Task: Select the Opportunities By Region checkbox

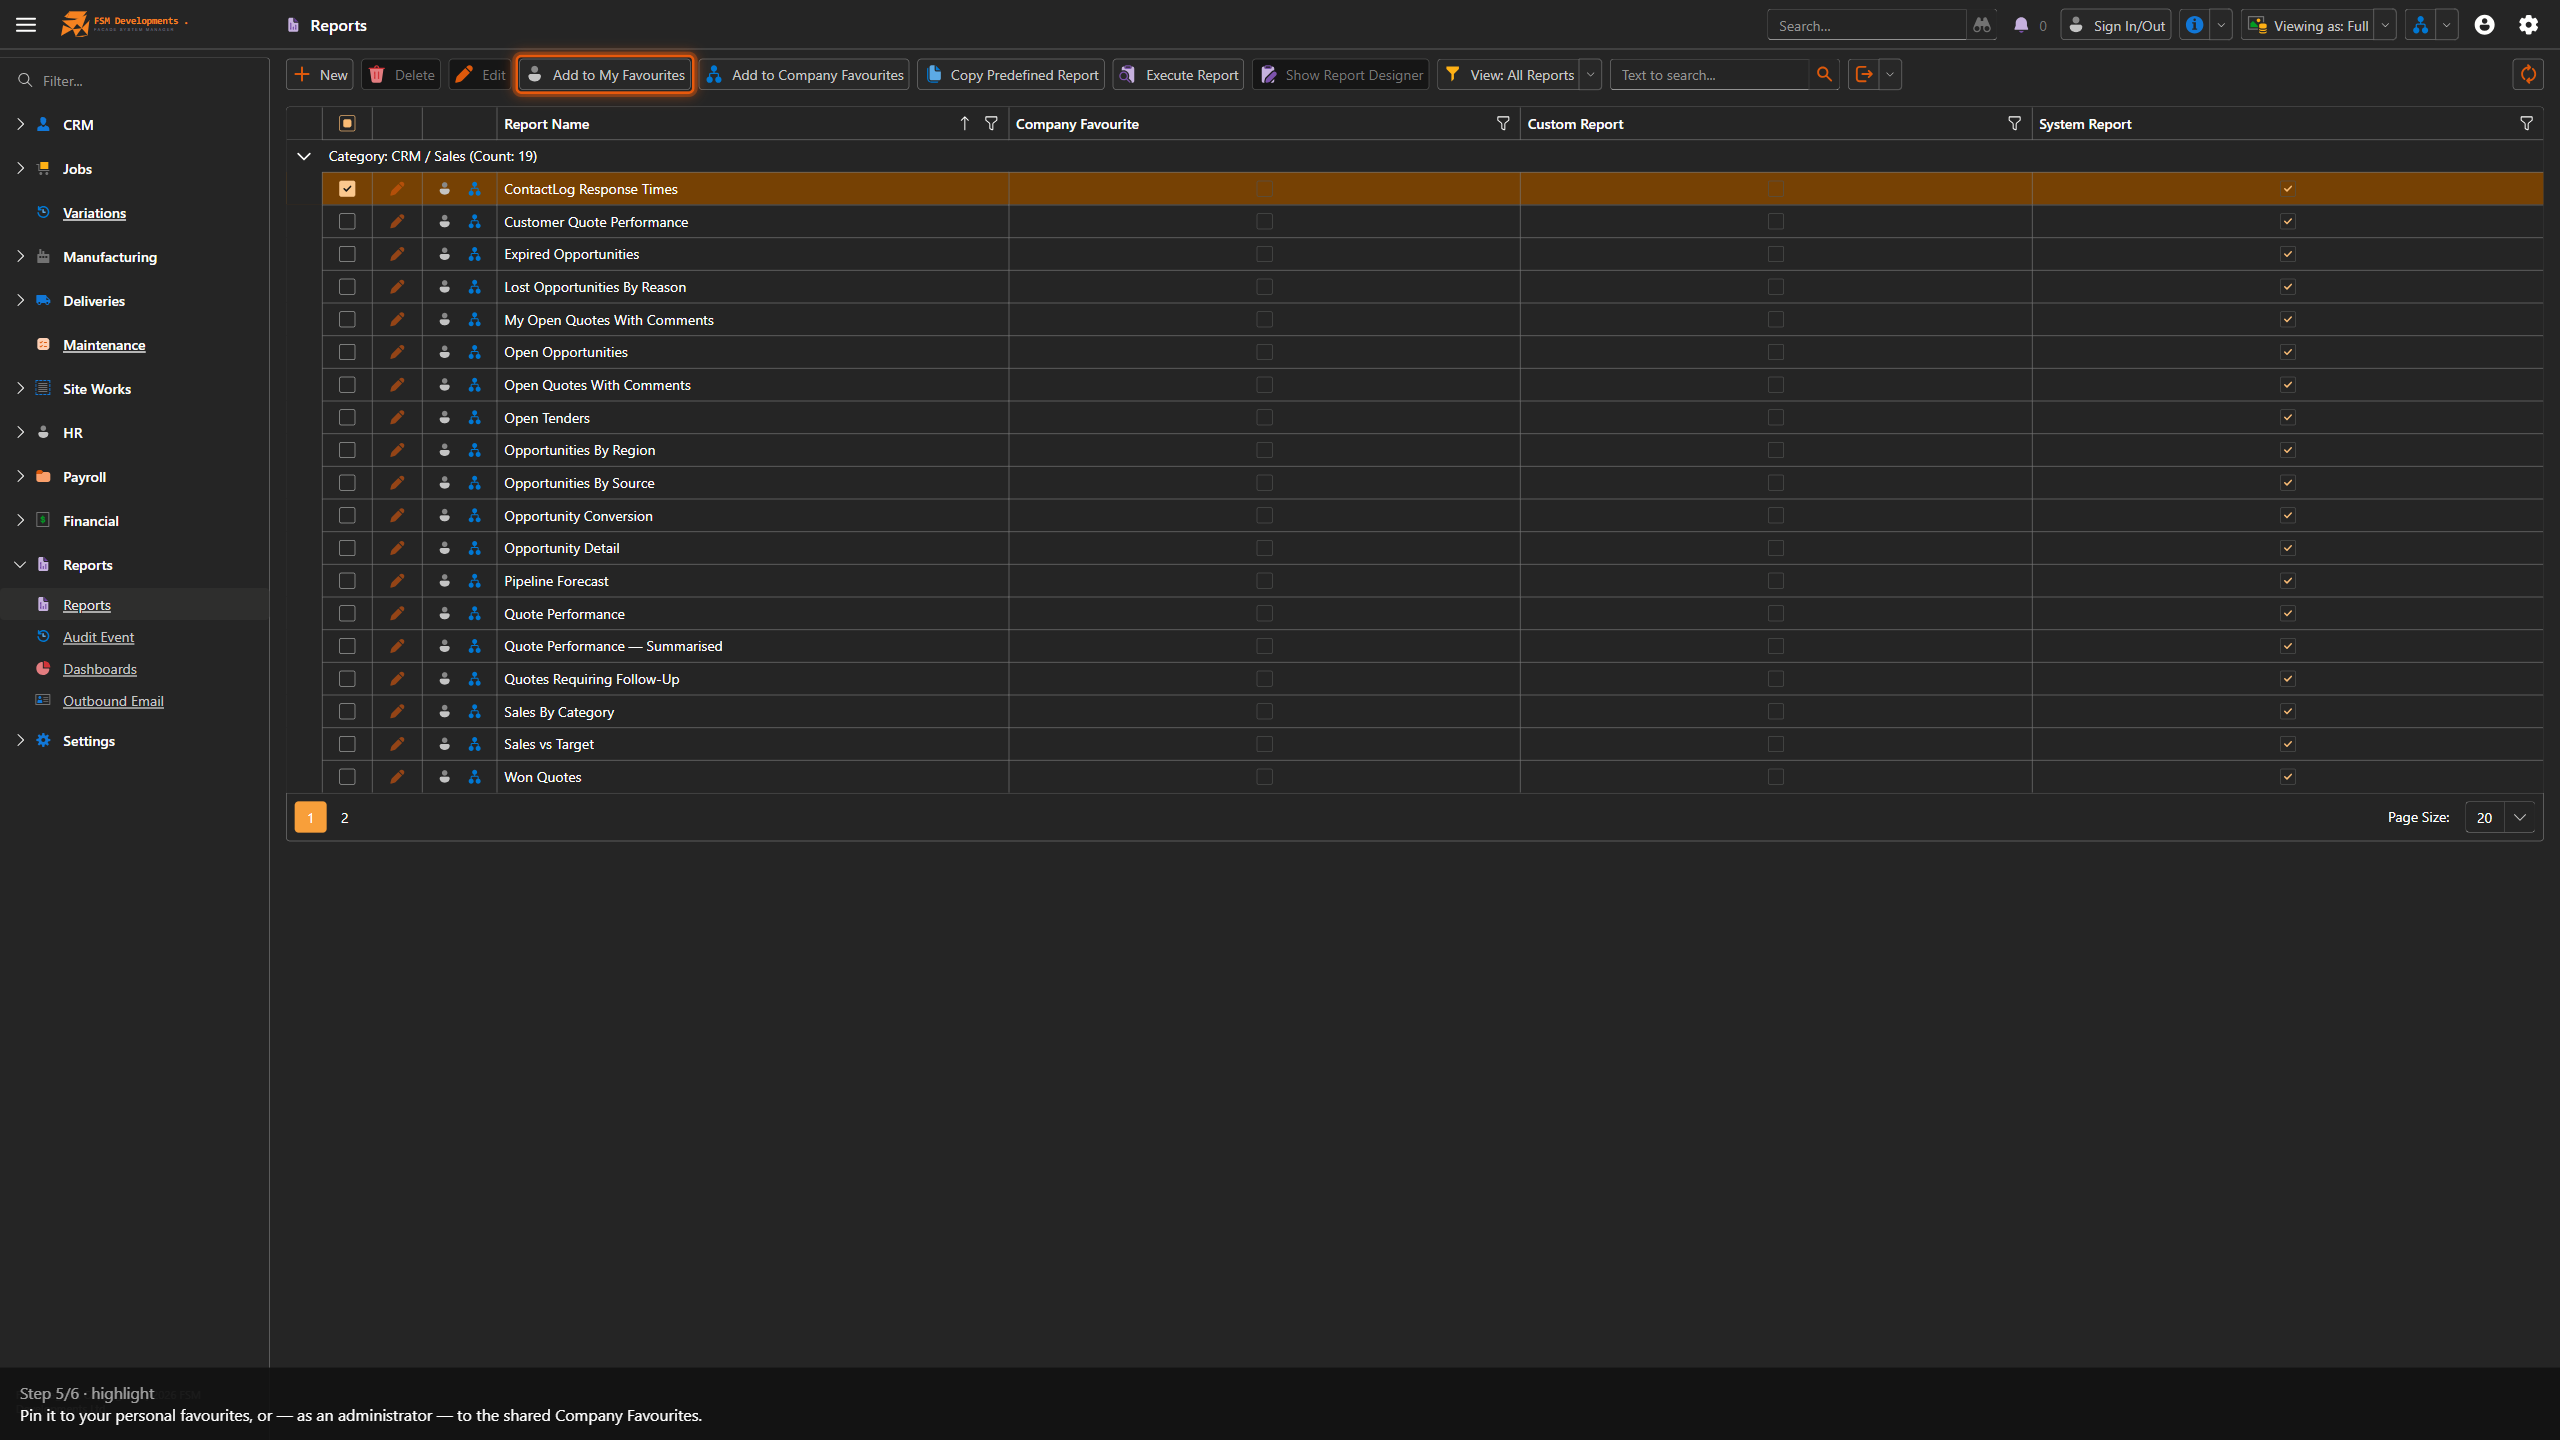Action: [x=347, y=450]
